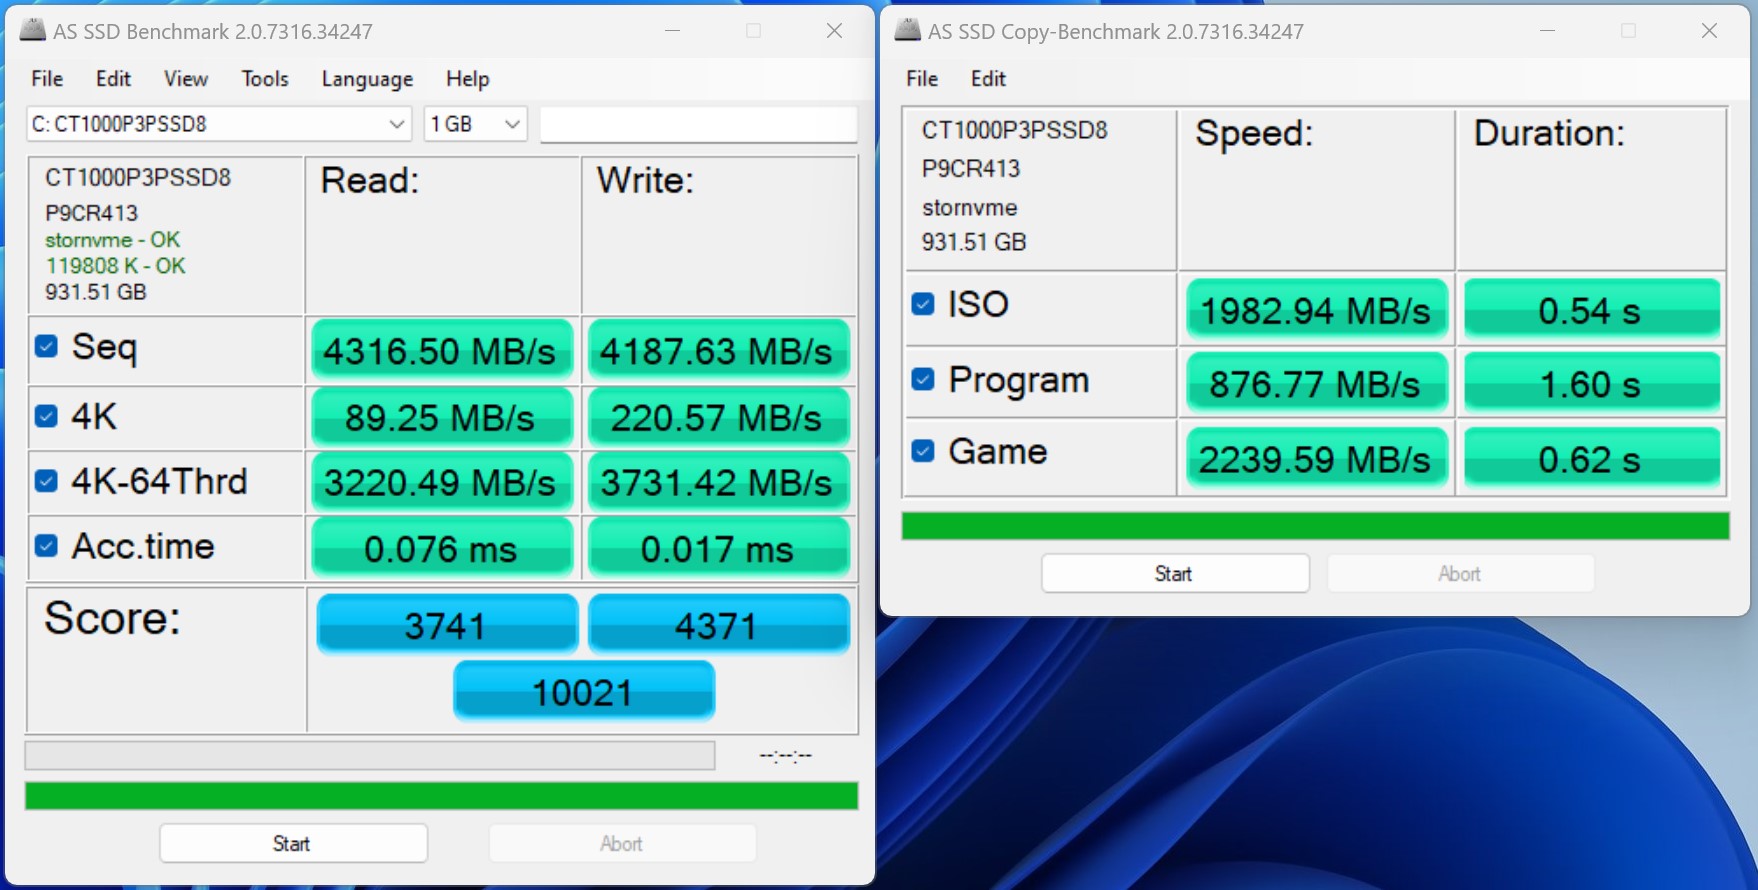Click the AS SSD Benchmark title bar icon
The image size is (1758, 890).
(x=32, y=30)
